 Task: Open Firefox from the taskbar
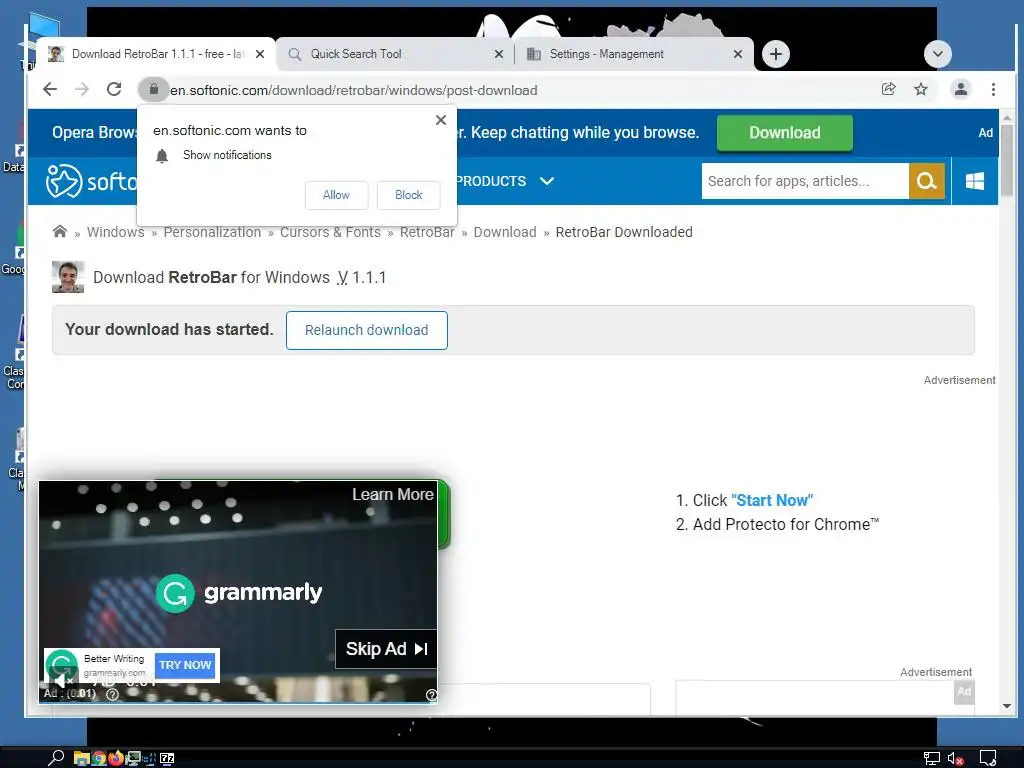116,758
